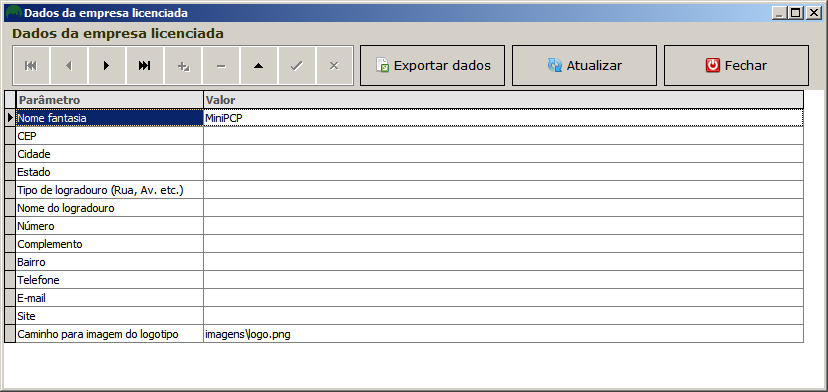
Task: Click the empty E-mail value cell
Action: coord(504,298)
